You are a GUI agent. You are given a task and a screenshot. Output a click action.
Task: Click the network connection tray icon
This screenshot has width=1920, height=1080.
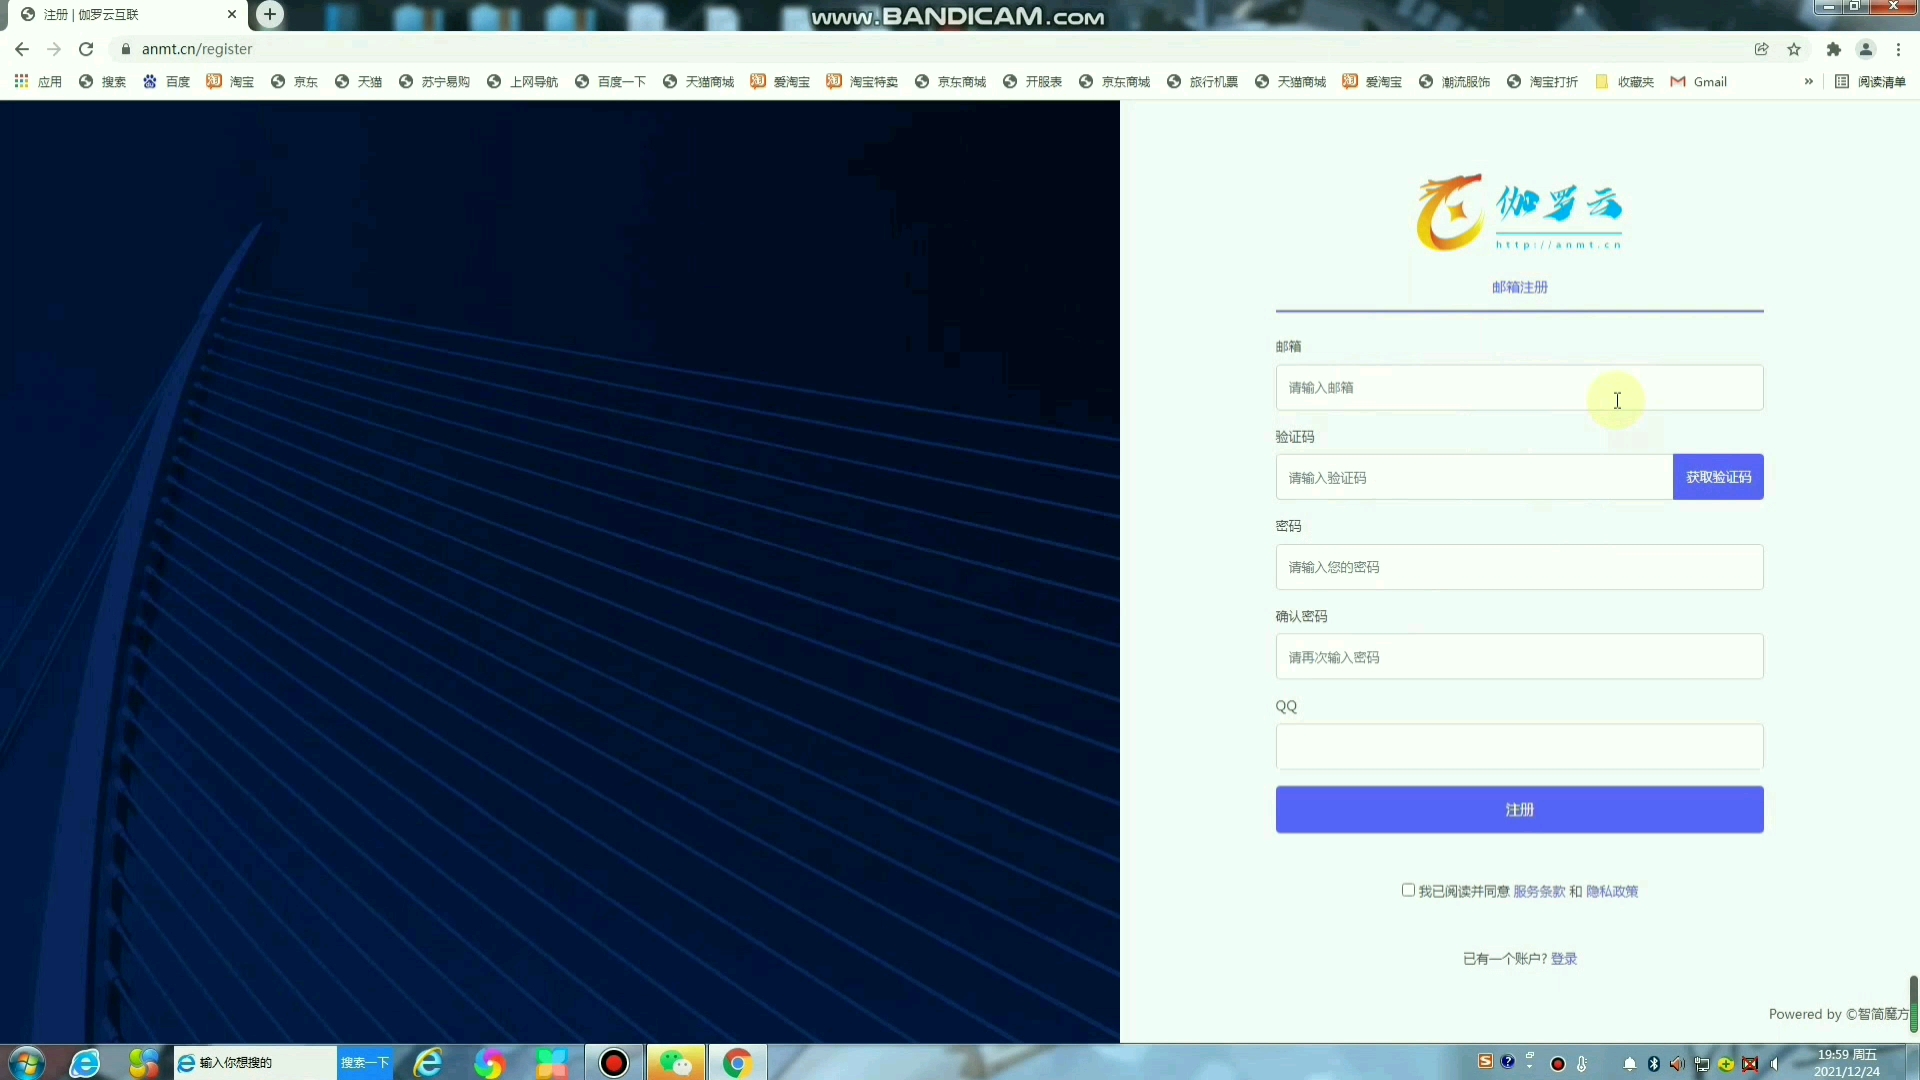[x=1702, y=1064]
